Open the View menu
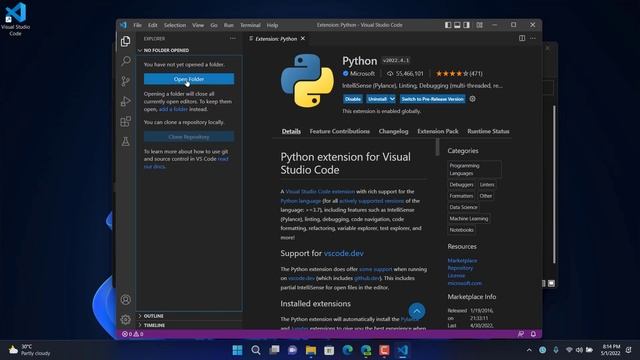The height and width of the screenshot is (360, 640). [x=198, y=25]
